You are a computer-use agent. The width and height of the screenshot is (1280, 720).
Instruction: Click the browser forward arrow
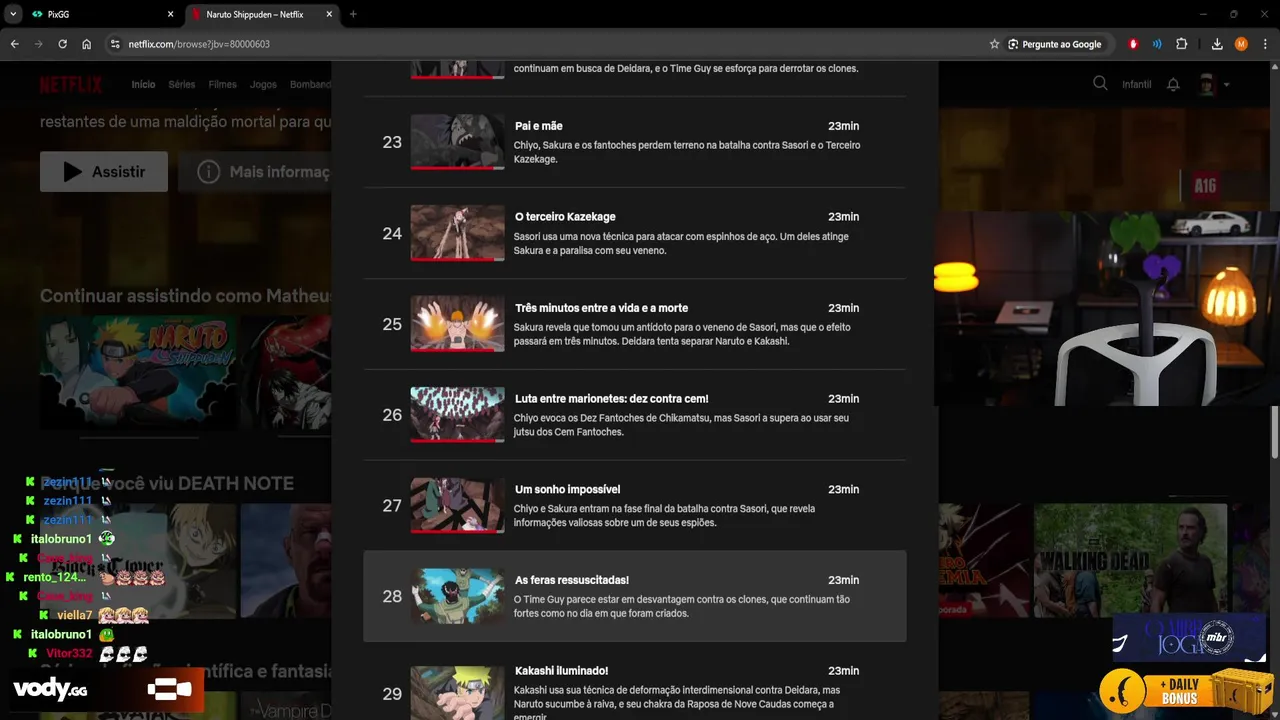(39, 44)
